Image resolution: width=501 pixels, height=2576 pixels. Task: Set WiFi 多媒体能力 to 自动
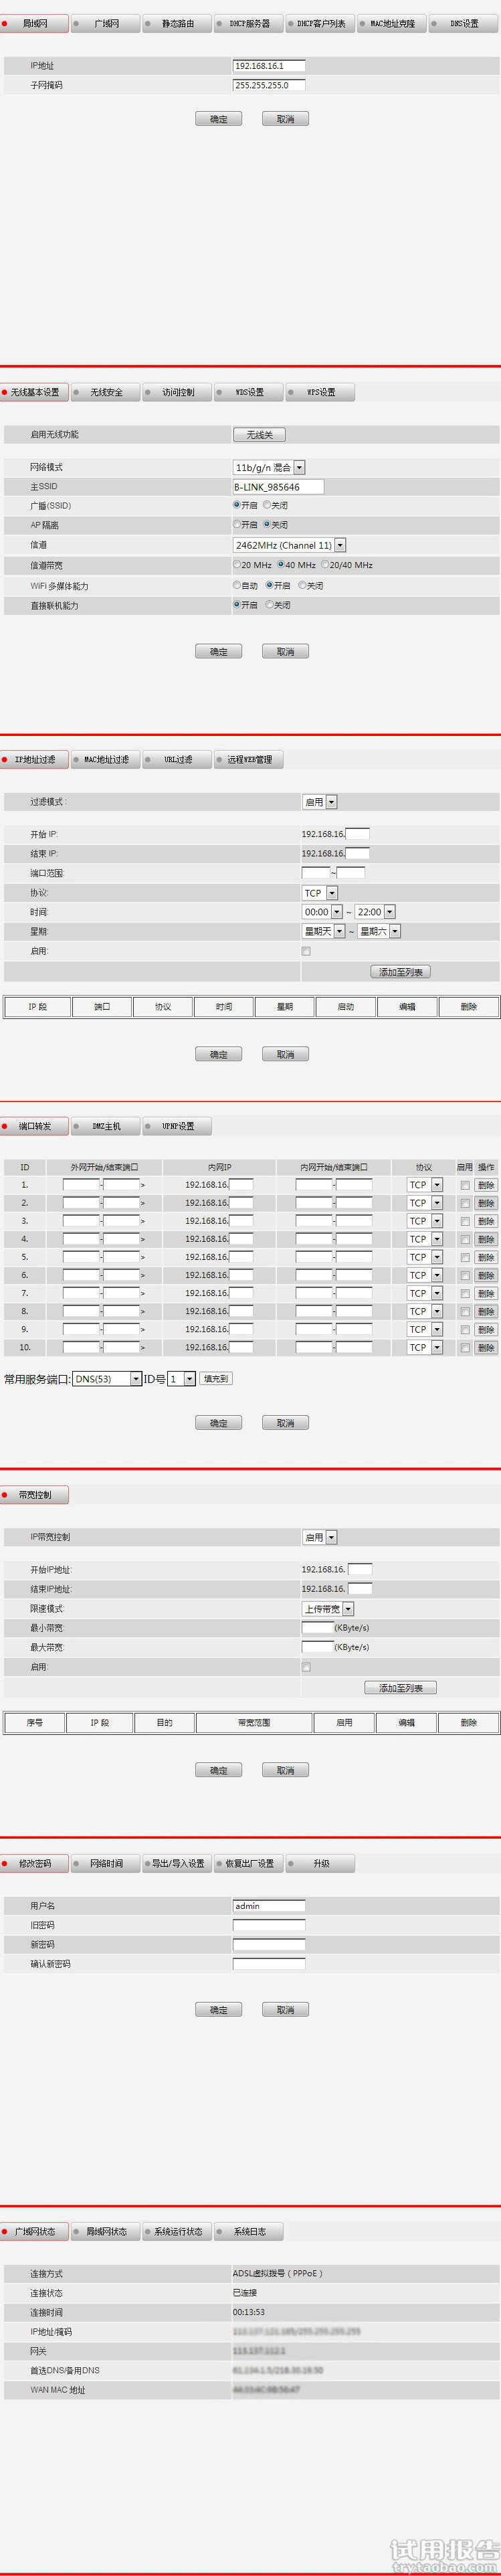click(237, 585)
